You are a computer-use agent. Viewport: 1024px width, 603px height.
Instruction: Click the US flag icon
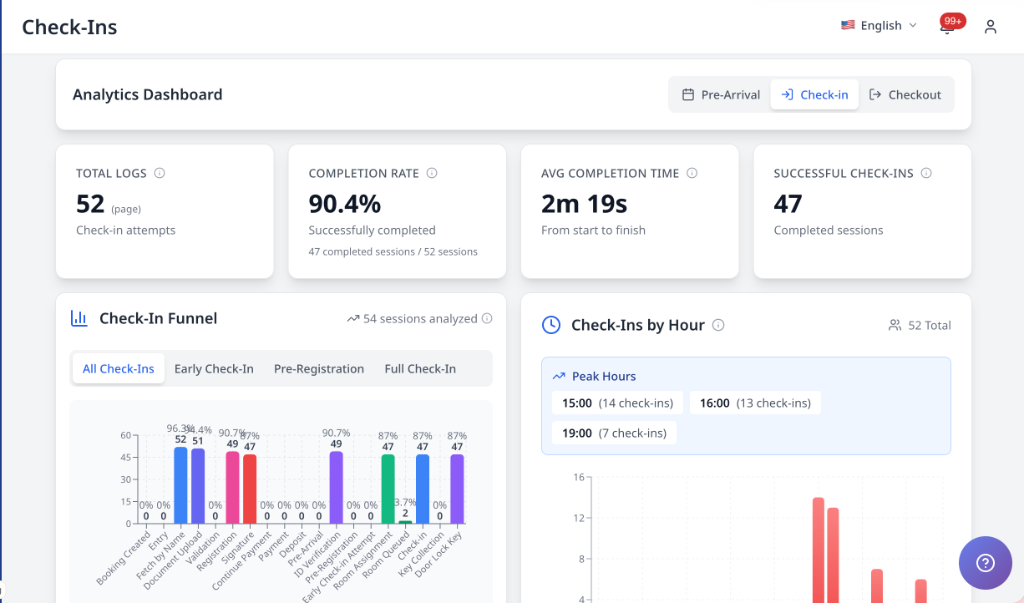[x=849, y=25]
